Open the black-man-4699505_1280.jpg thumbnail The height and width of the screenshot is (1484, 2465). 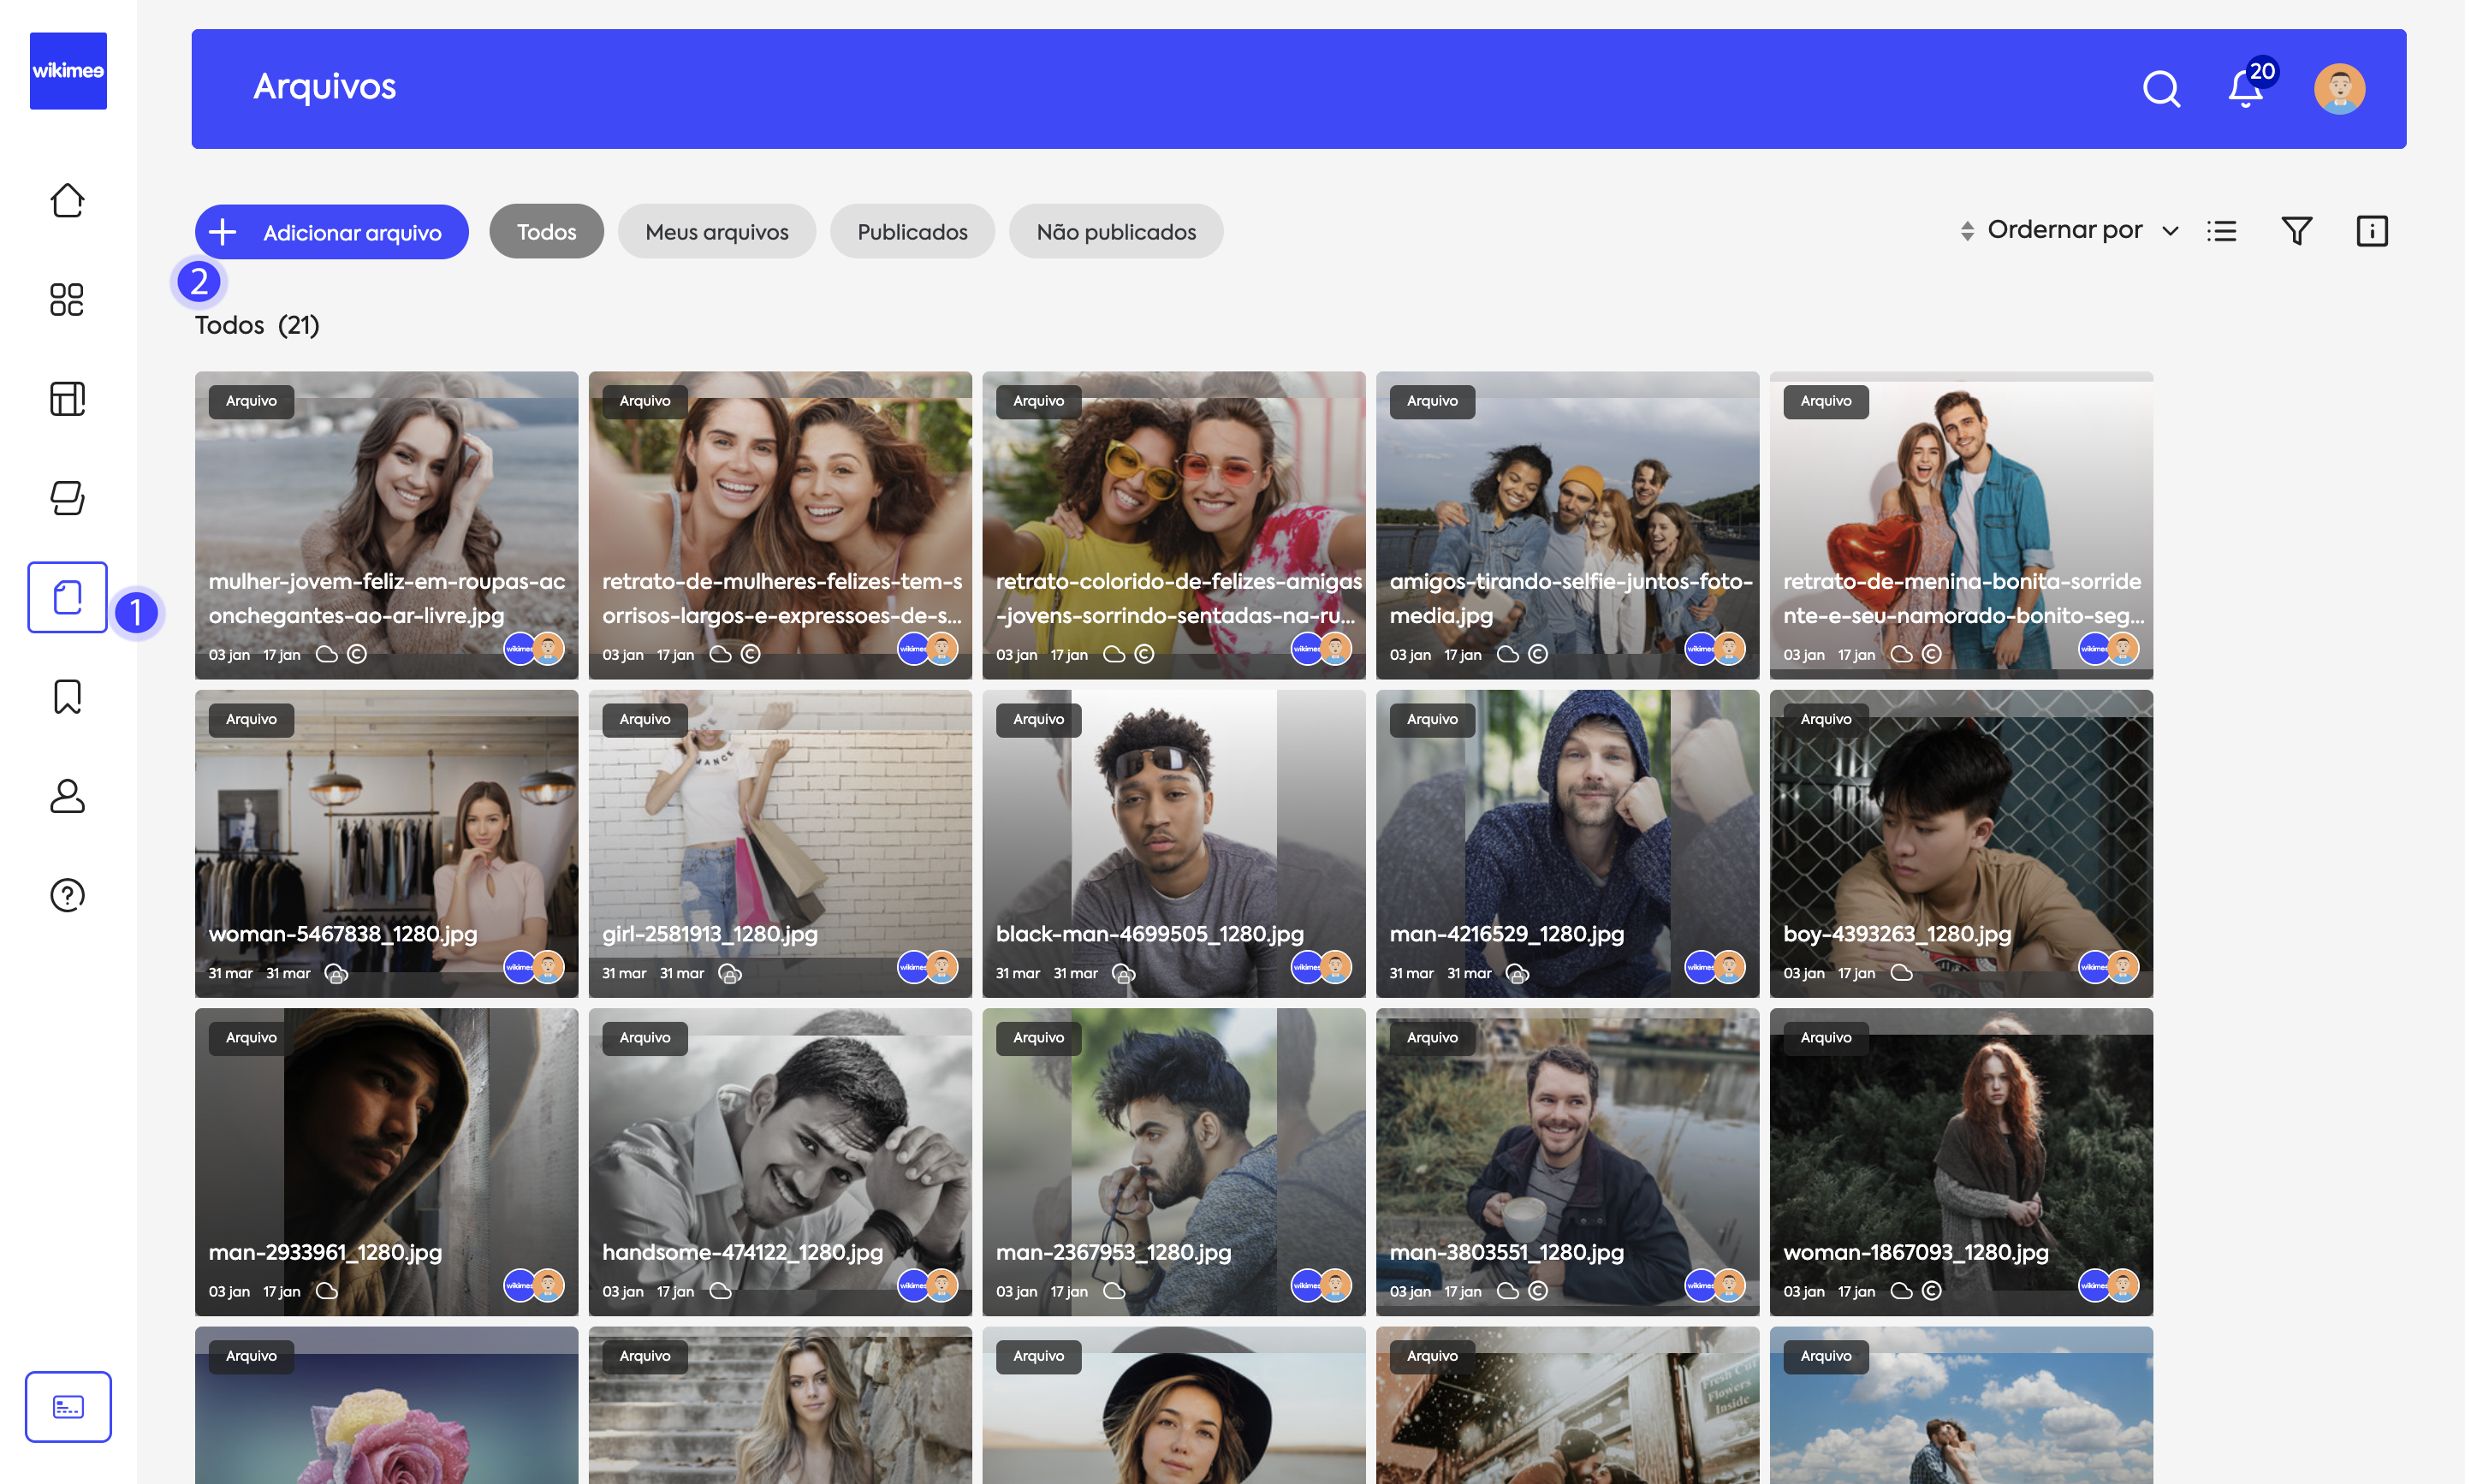point(1172,842)
